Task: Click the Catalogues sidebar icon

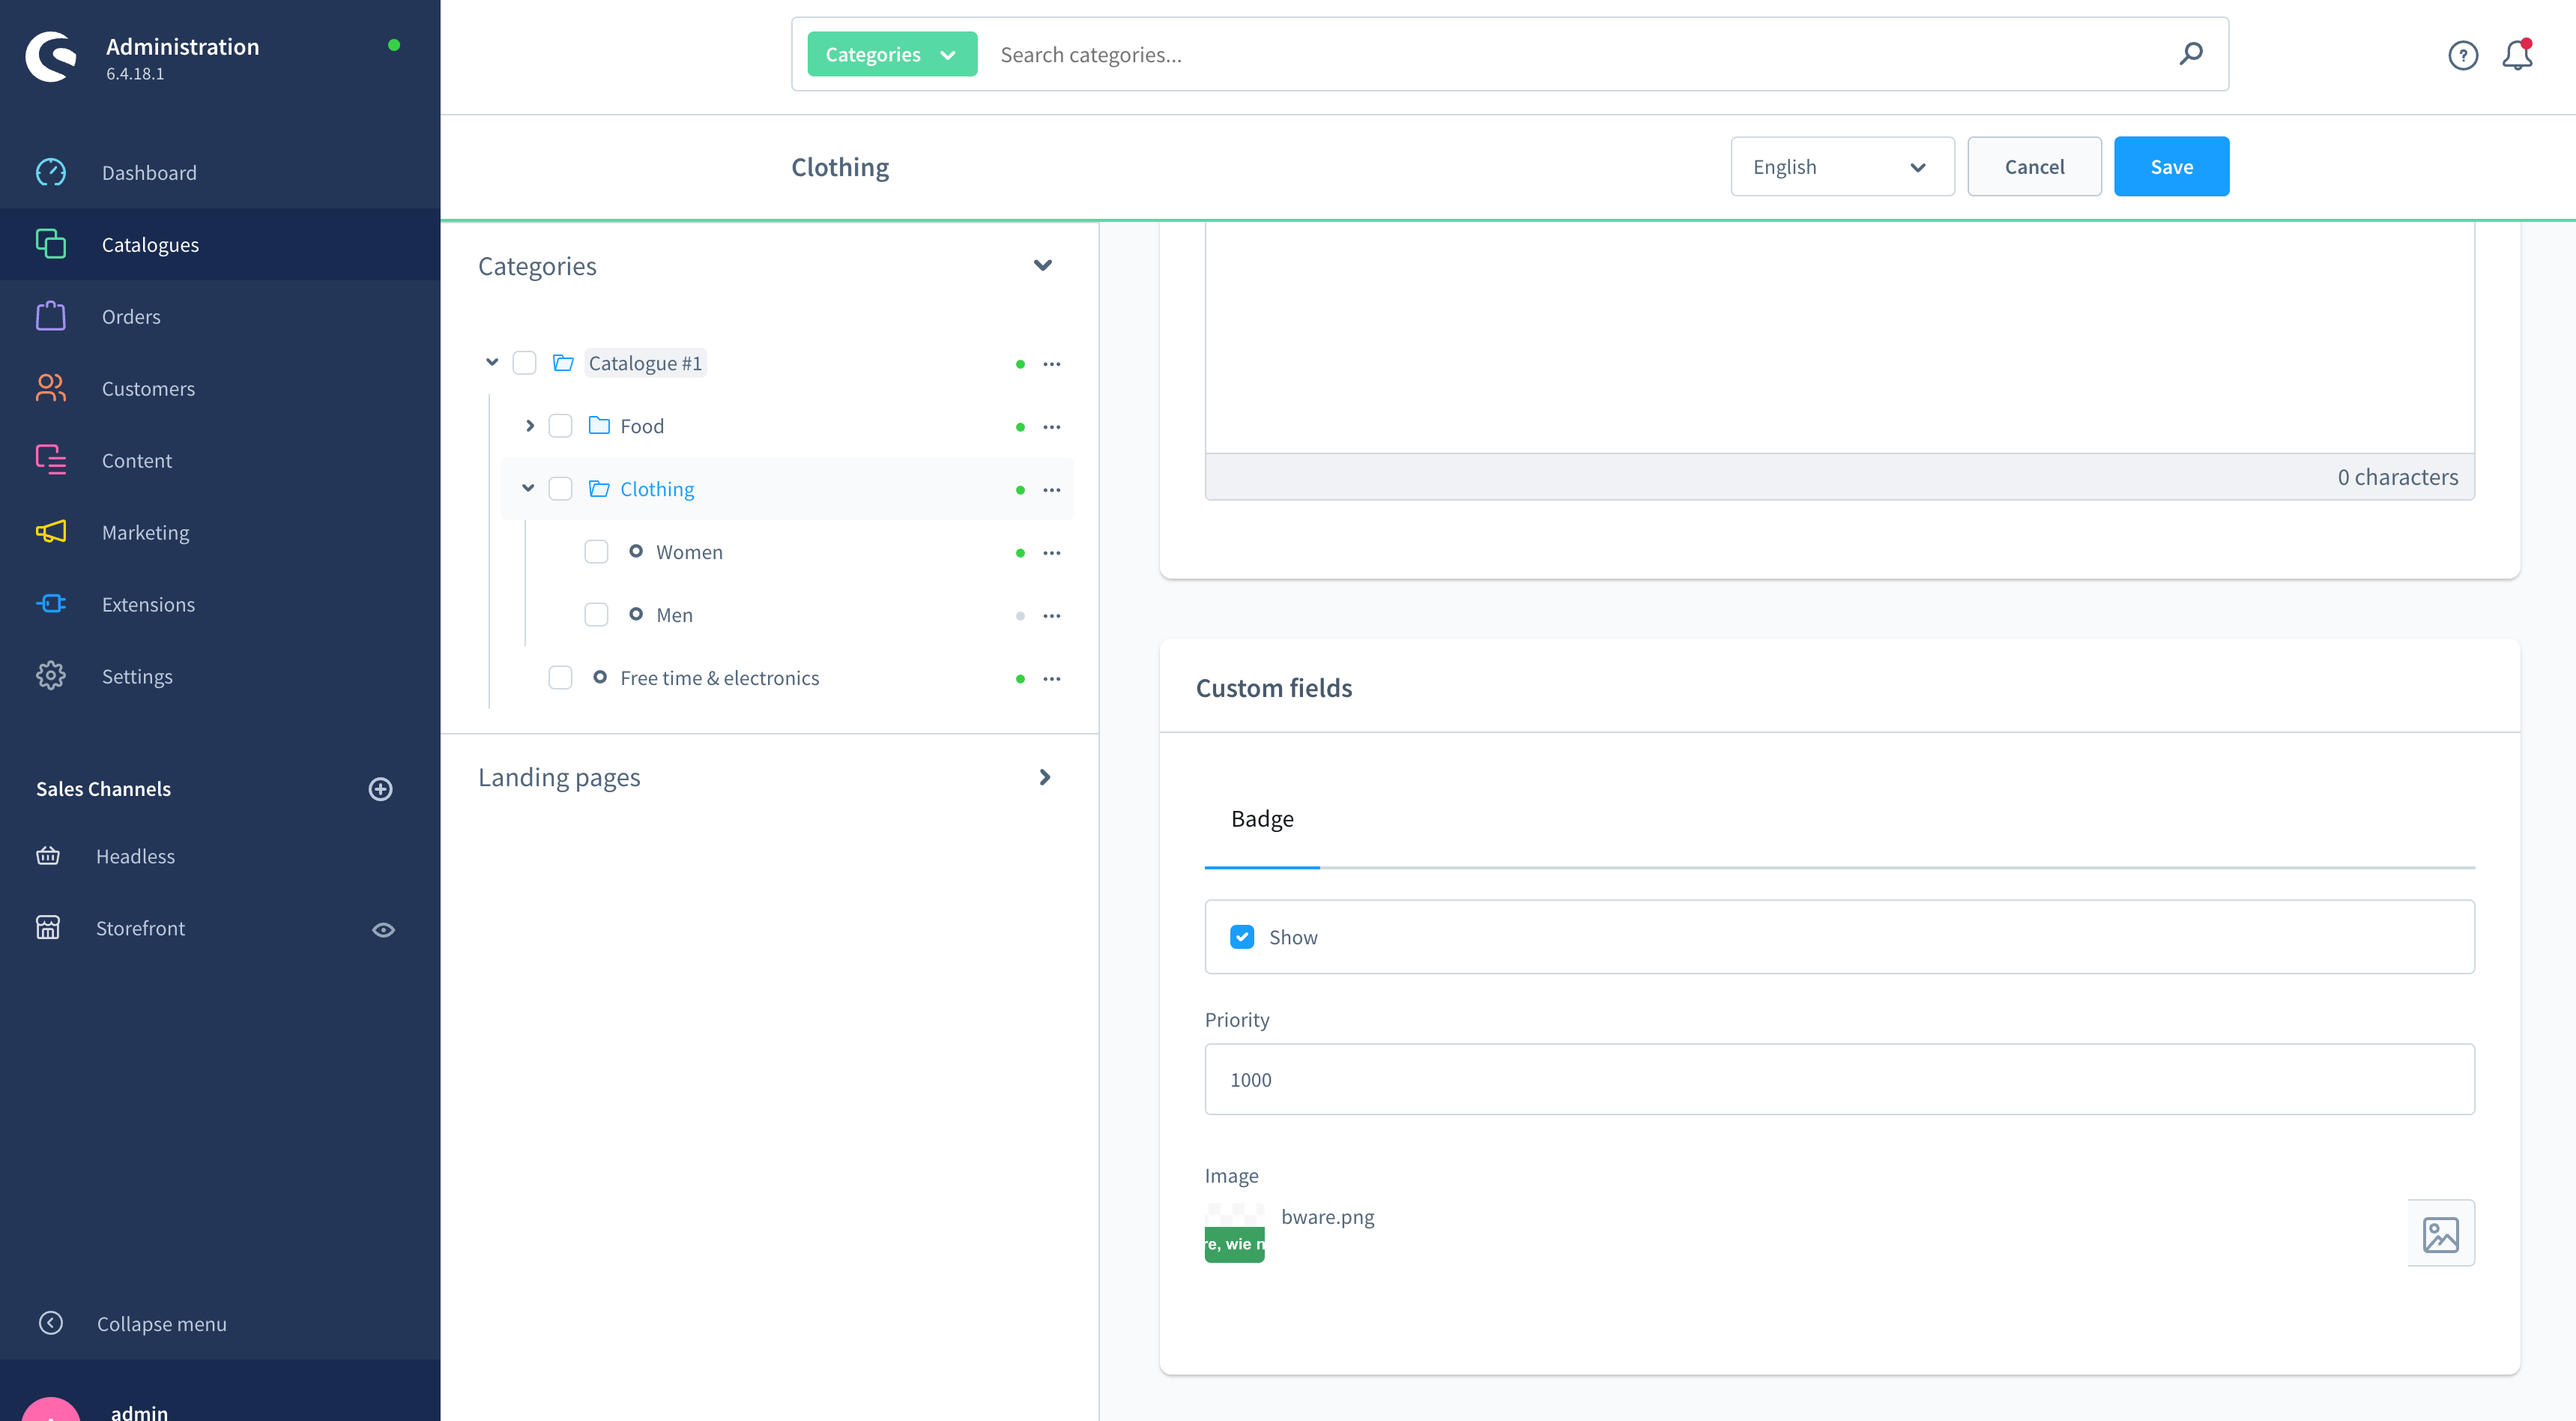Action: tap(51, 244)
